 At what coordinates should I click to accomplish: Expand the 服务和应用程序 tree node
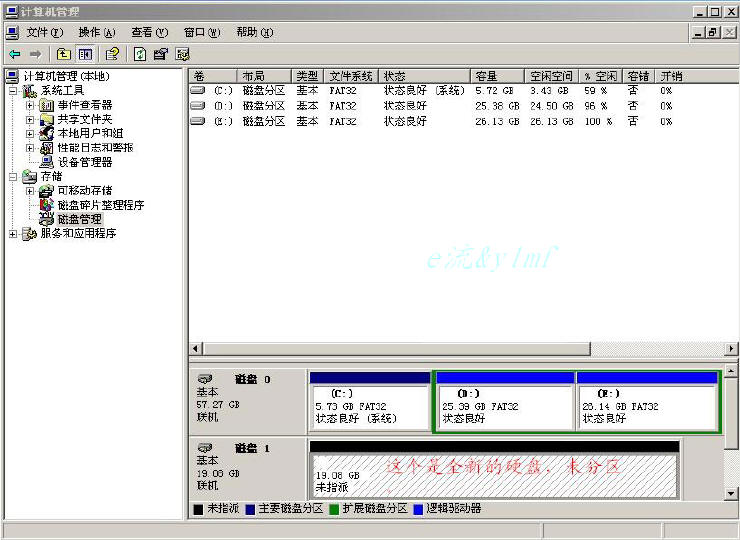tap(13, 234)
